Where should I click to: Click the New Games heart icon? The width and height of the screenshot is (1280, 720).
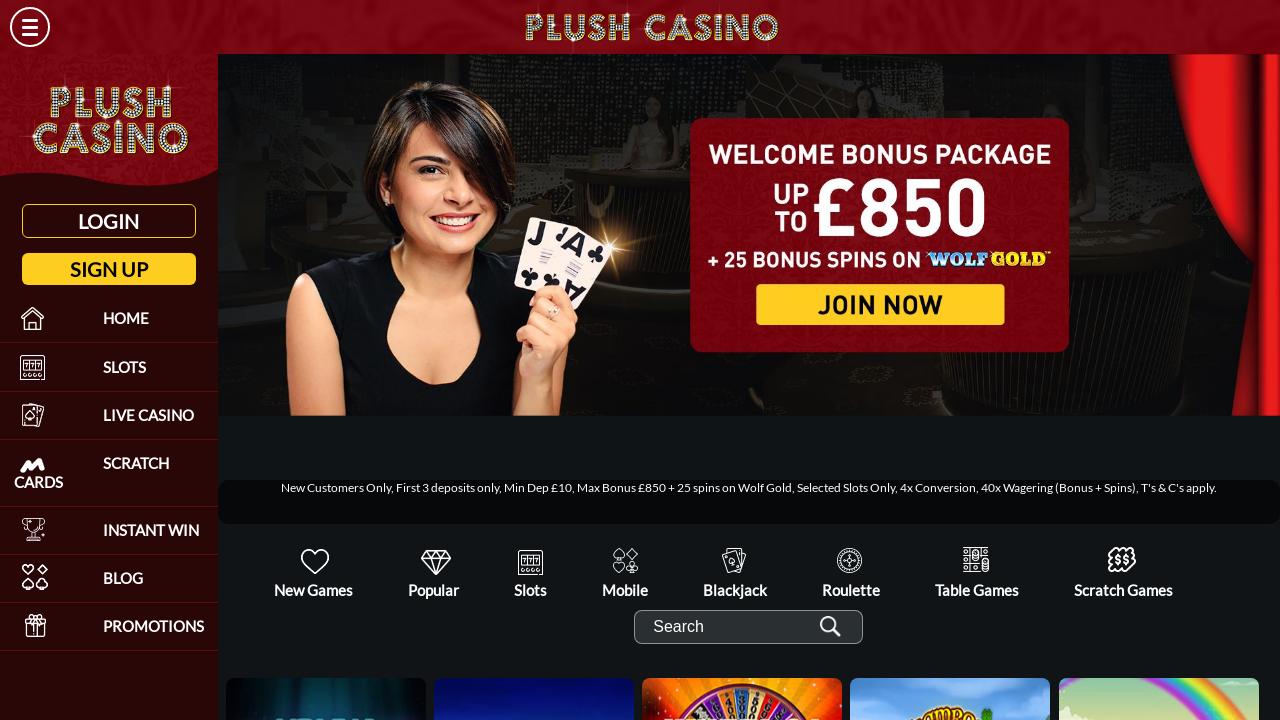tap(314, 562)
